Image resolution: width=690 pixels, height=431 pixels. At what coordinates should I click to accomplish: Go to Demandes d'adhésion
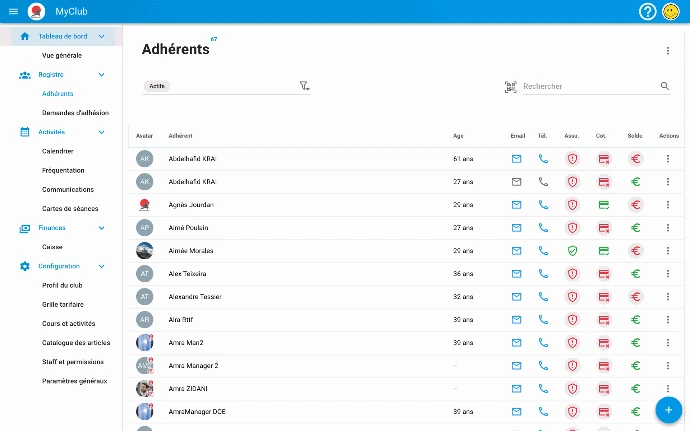coord(75,113)
